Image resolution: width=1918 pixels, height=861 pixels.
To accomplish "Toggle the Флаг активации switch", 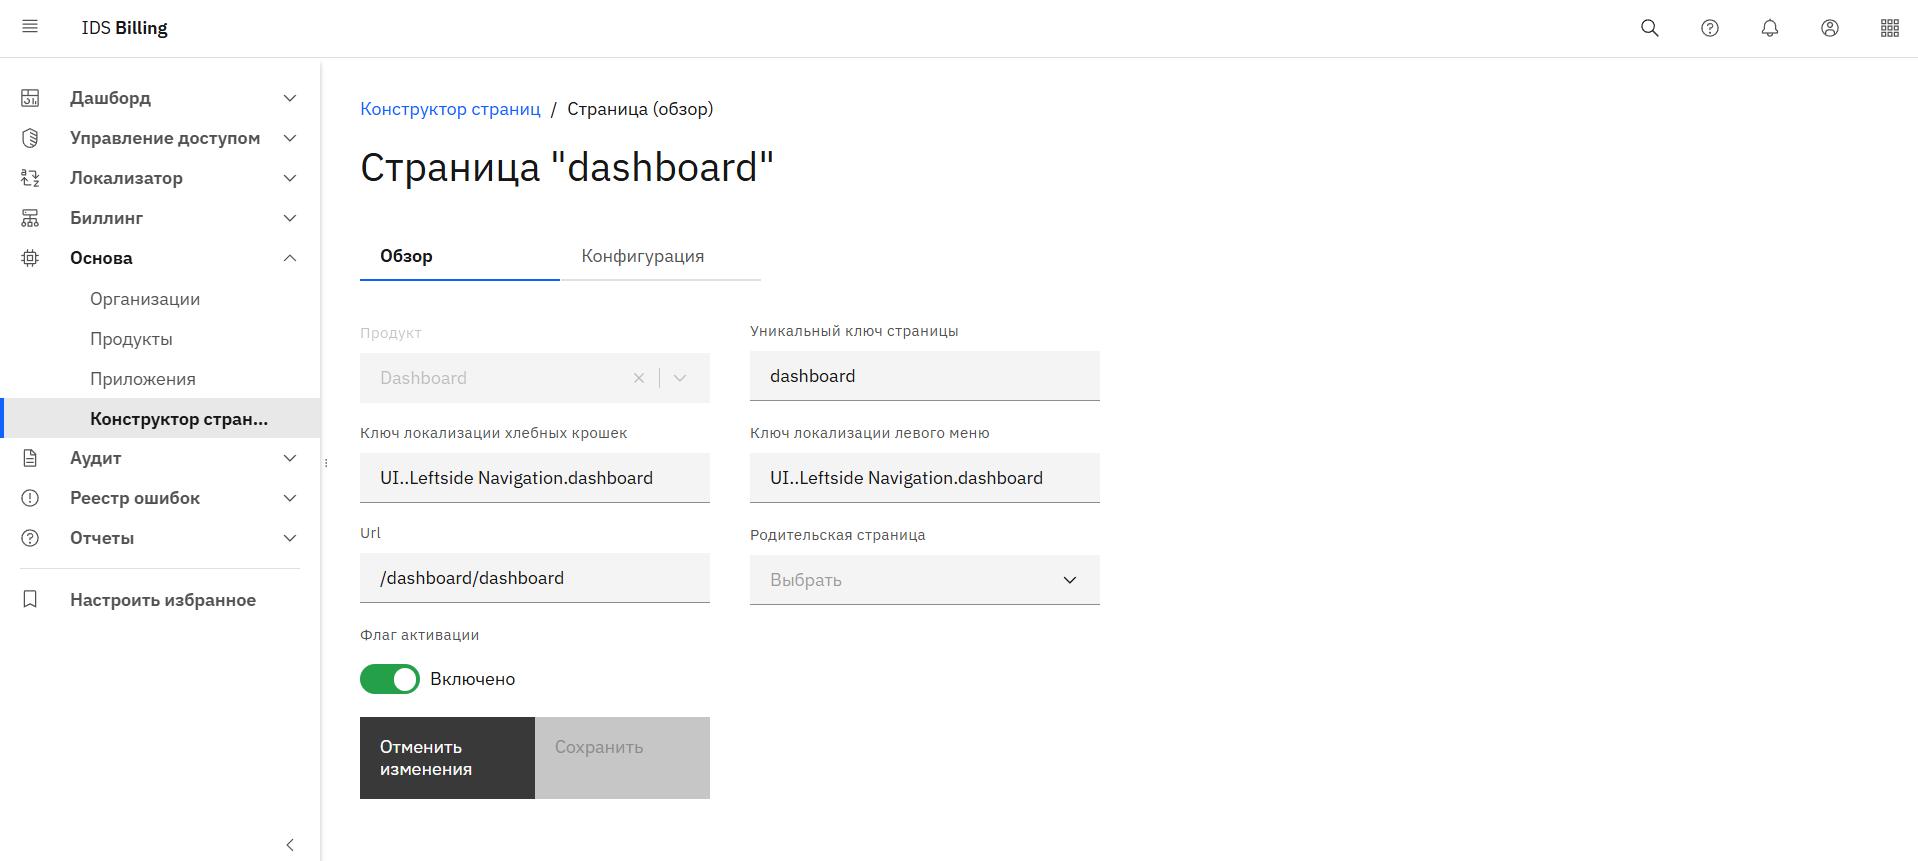I will coord(390,679).
